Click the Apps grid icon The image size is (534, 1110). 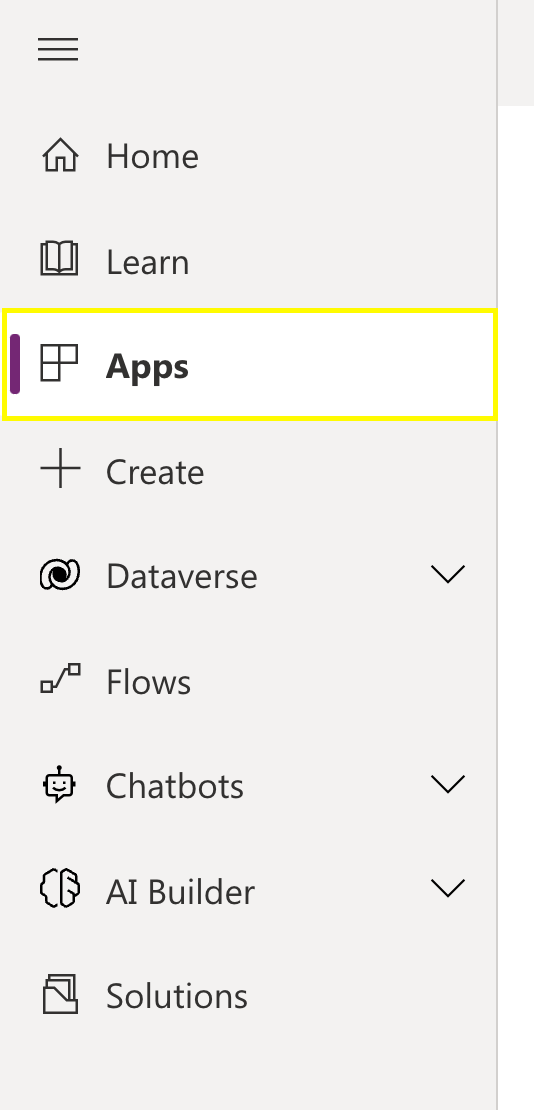[x=59, y=362]
